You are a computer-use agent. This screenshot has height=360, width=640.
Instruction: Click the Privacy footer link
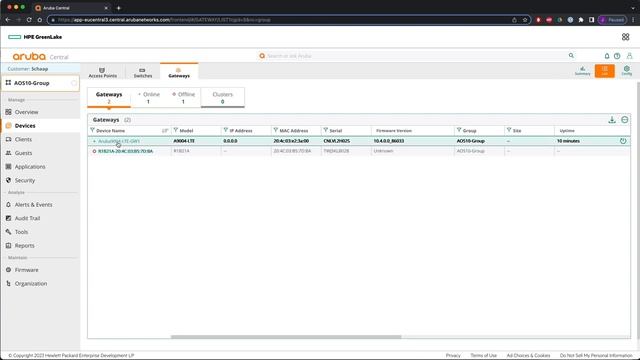click(453, 356)
